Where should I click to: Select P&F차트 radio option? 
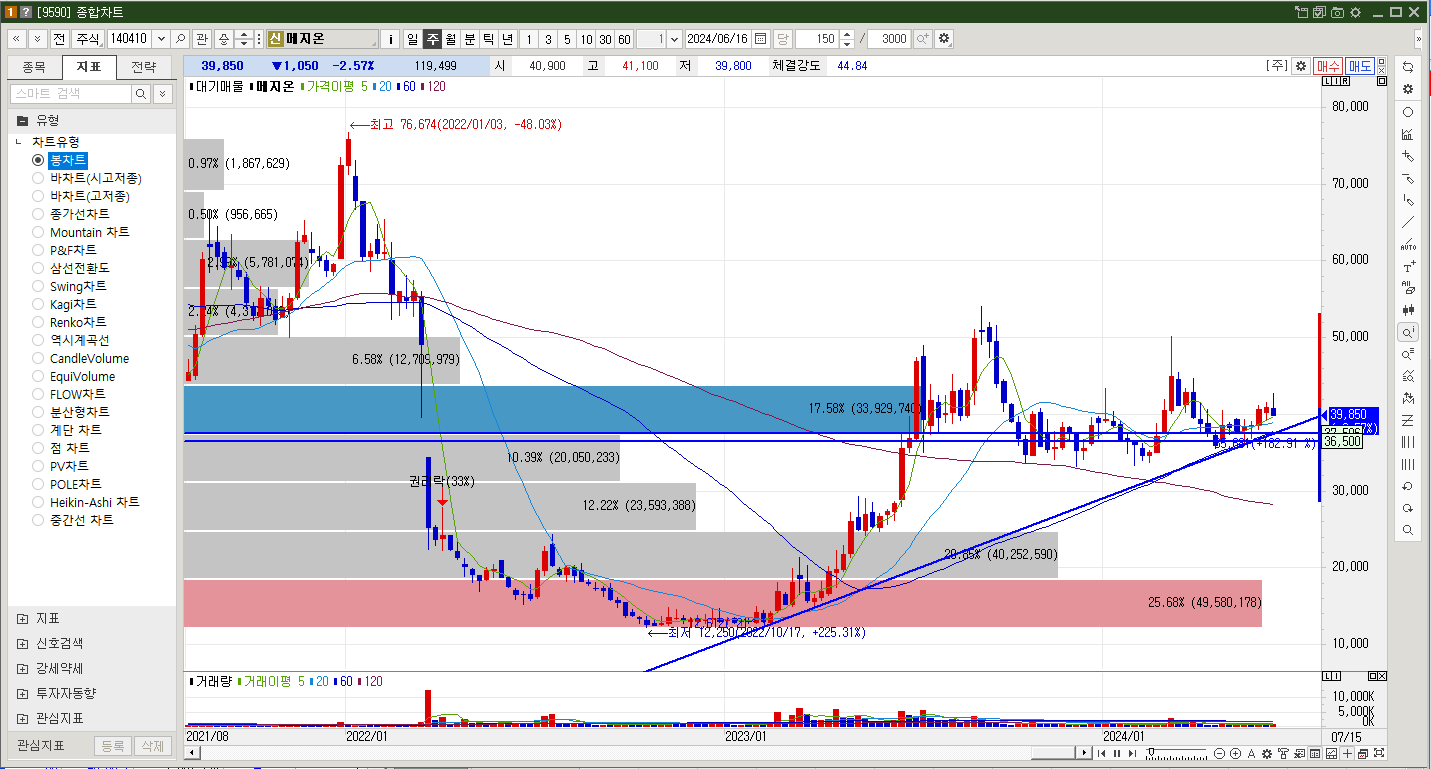38,250
